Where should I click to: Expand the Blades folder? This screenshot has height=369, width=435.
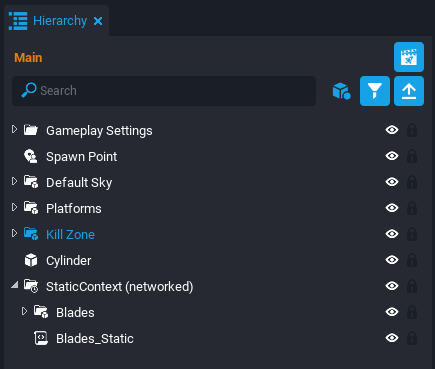(24, 311)
